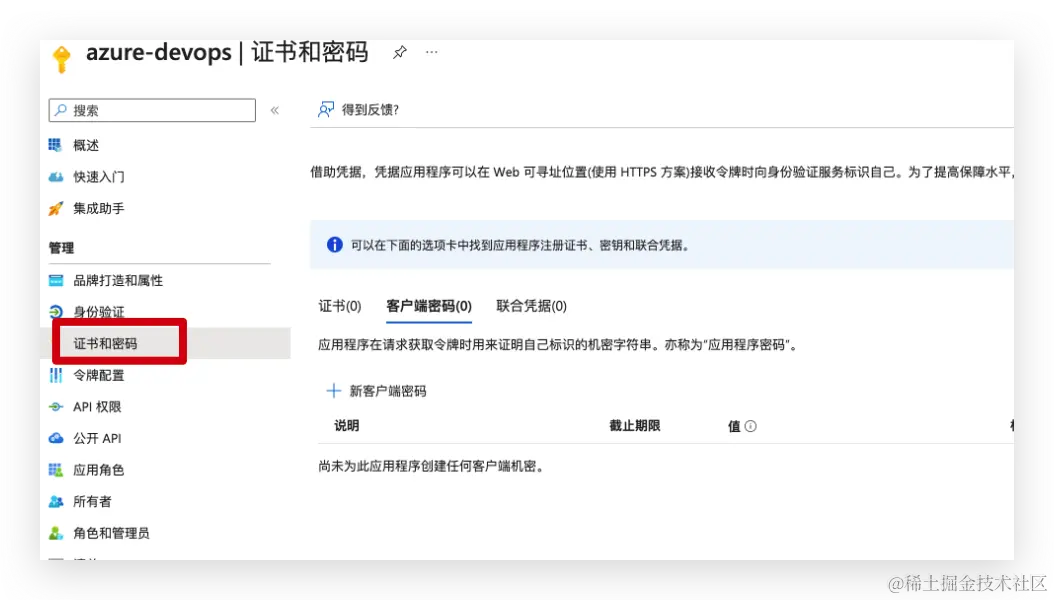Viewport: 1054px width, 600px height.
Task: Click the 令牌配置 bars icon
Action: point(56,375)
